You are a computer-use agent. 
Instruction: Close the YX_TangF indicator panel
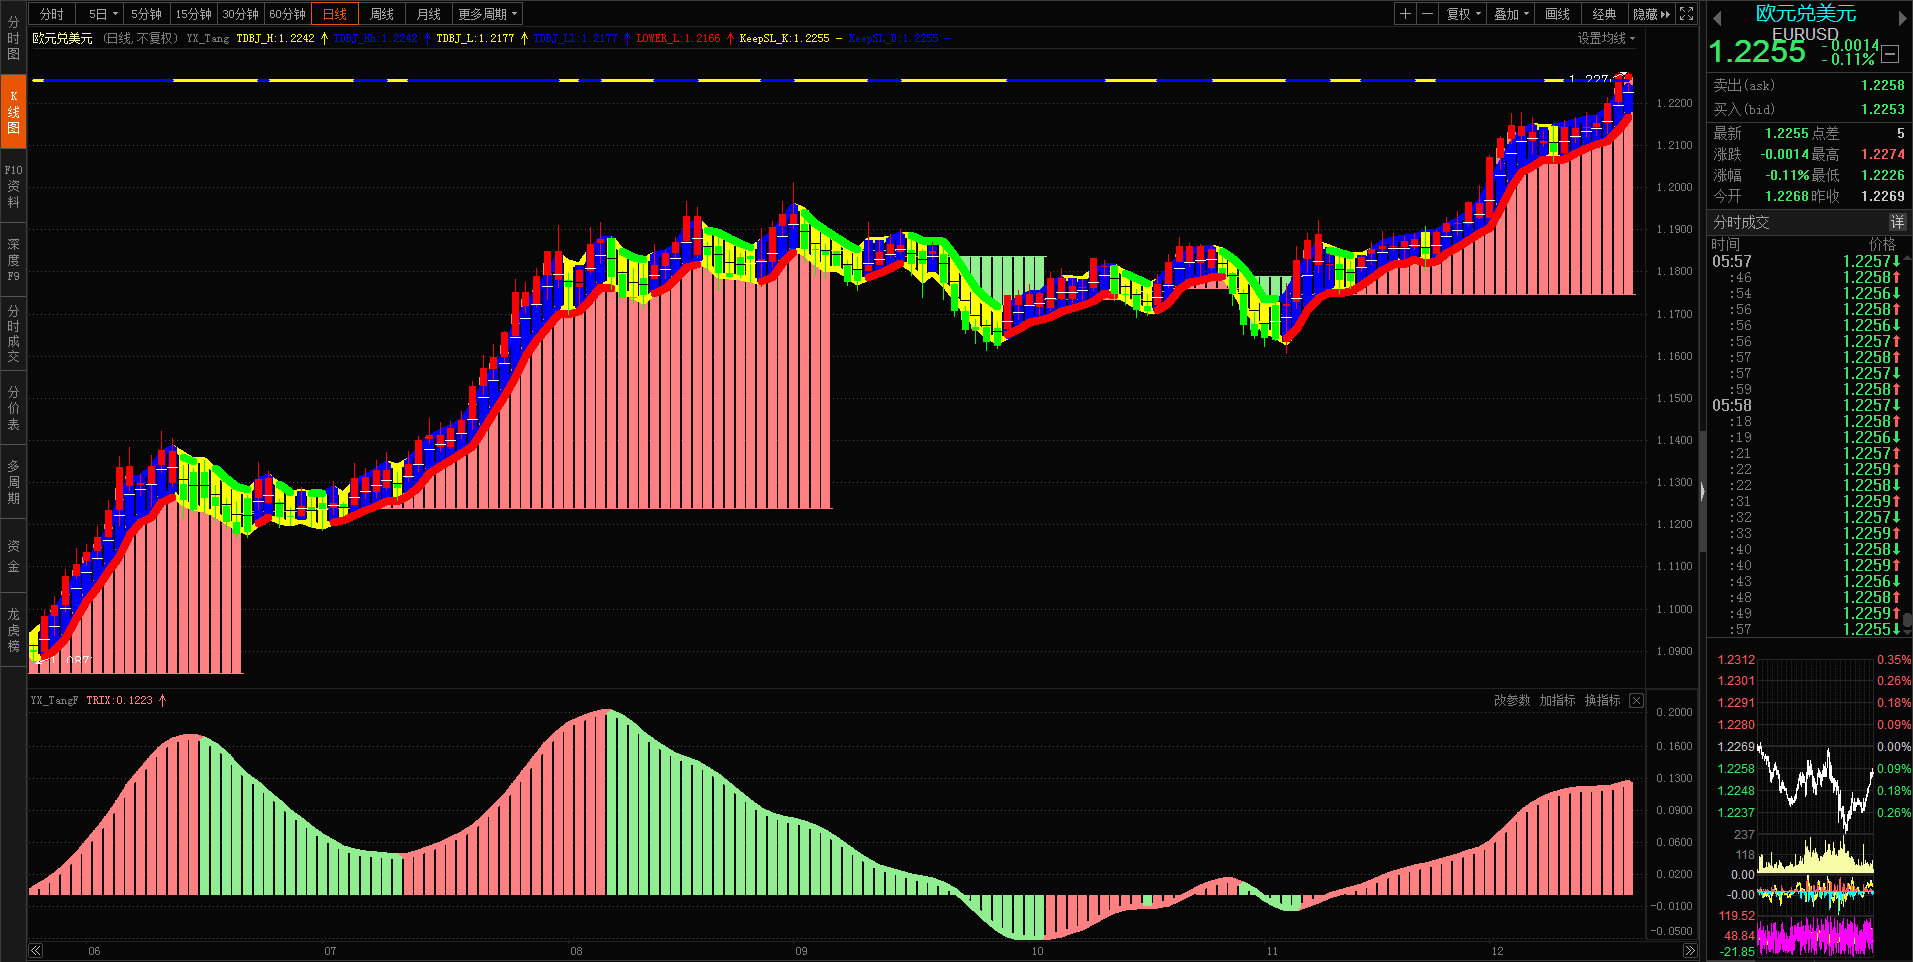point(1636,700)
